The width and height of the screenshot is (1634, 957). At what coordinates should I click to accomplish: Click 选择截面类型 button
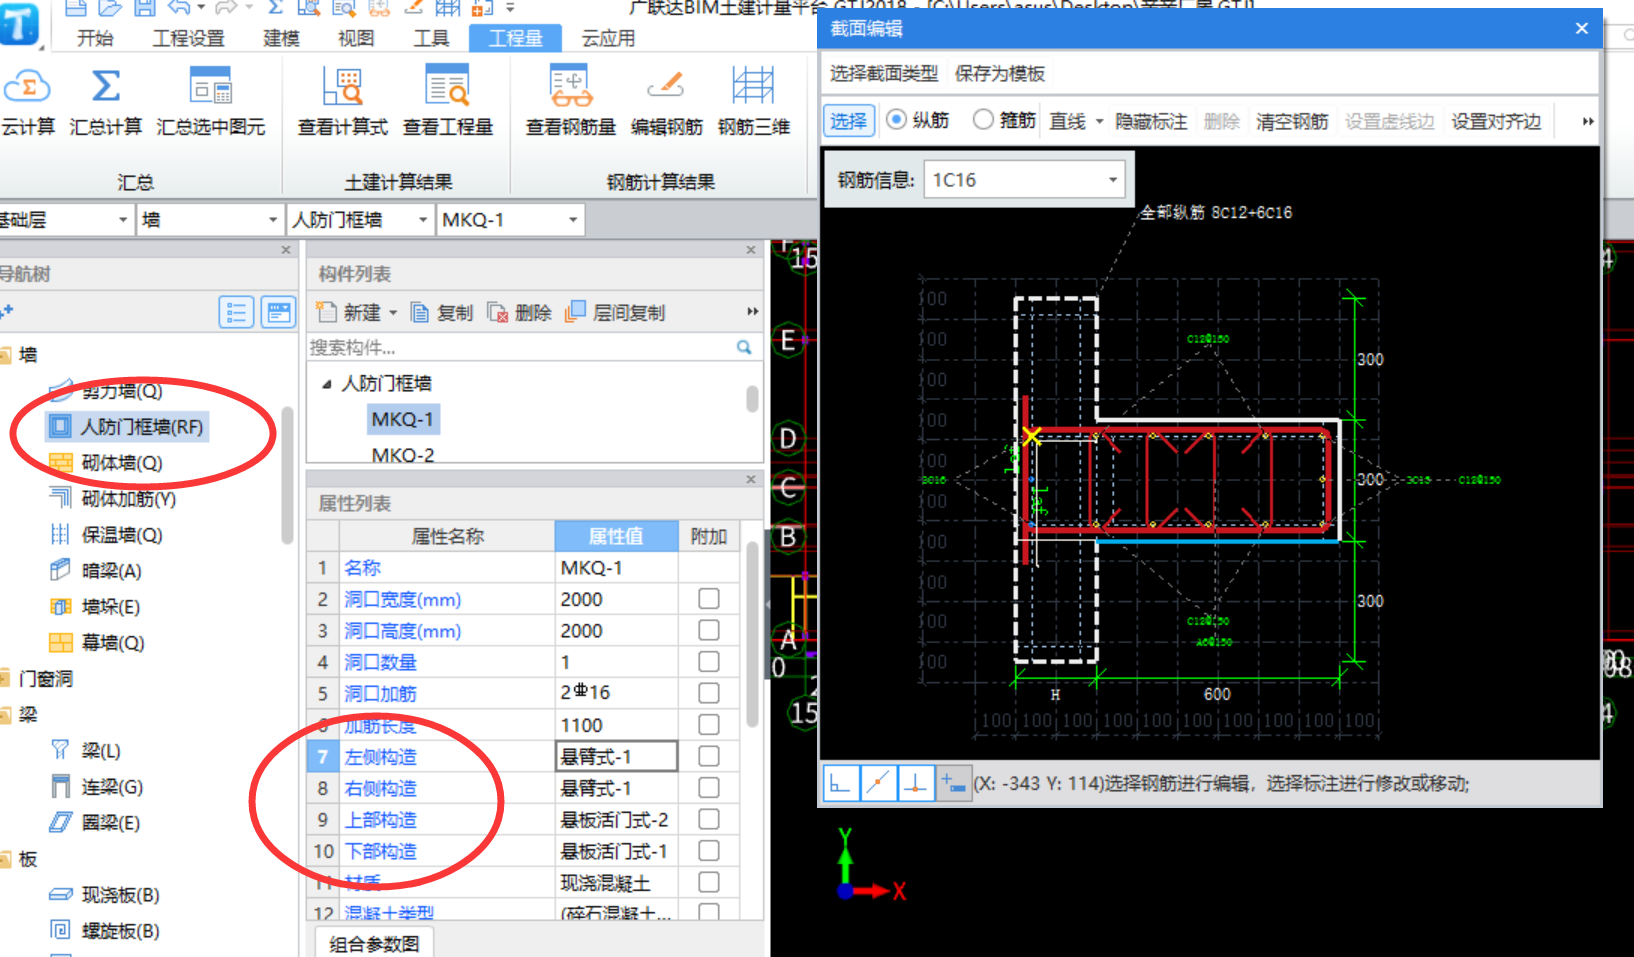coord(884,73)
